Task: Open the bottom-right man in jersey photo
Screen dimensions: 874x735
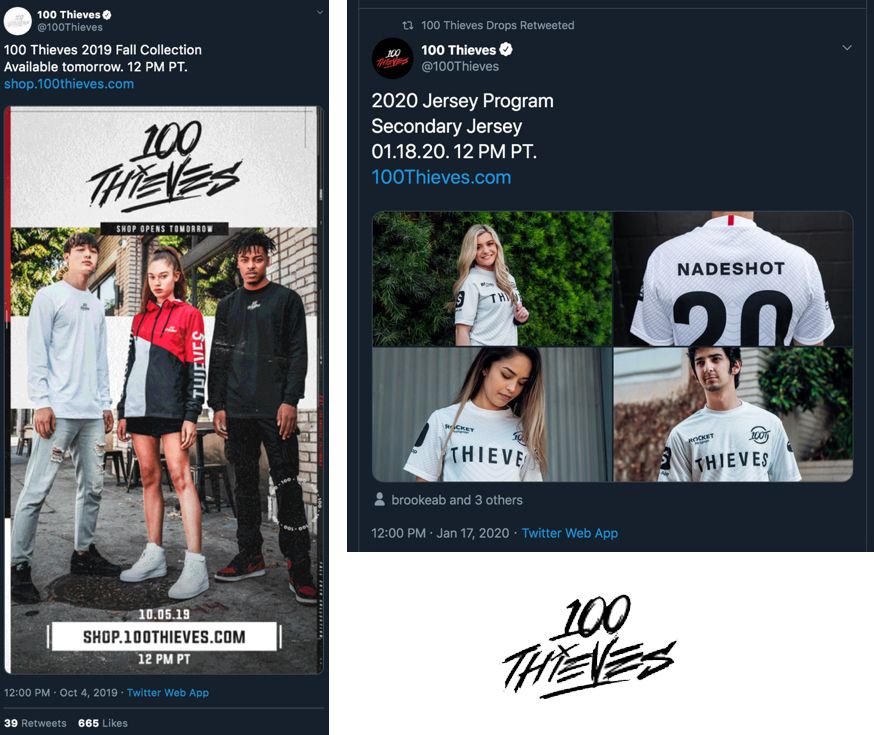Action: point(733,415)
